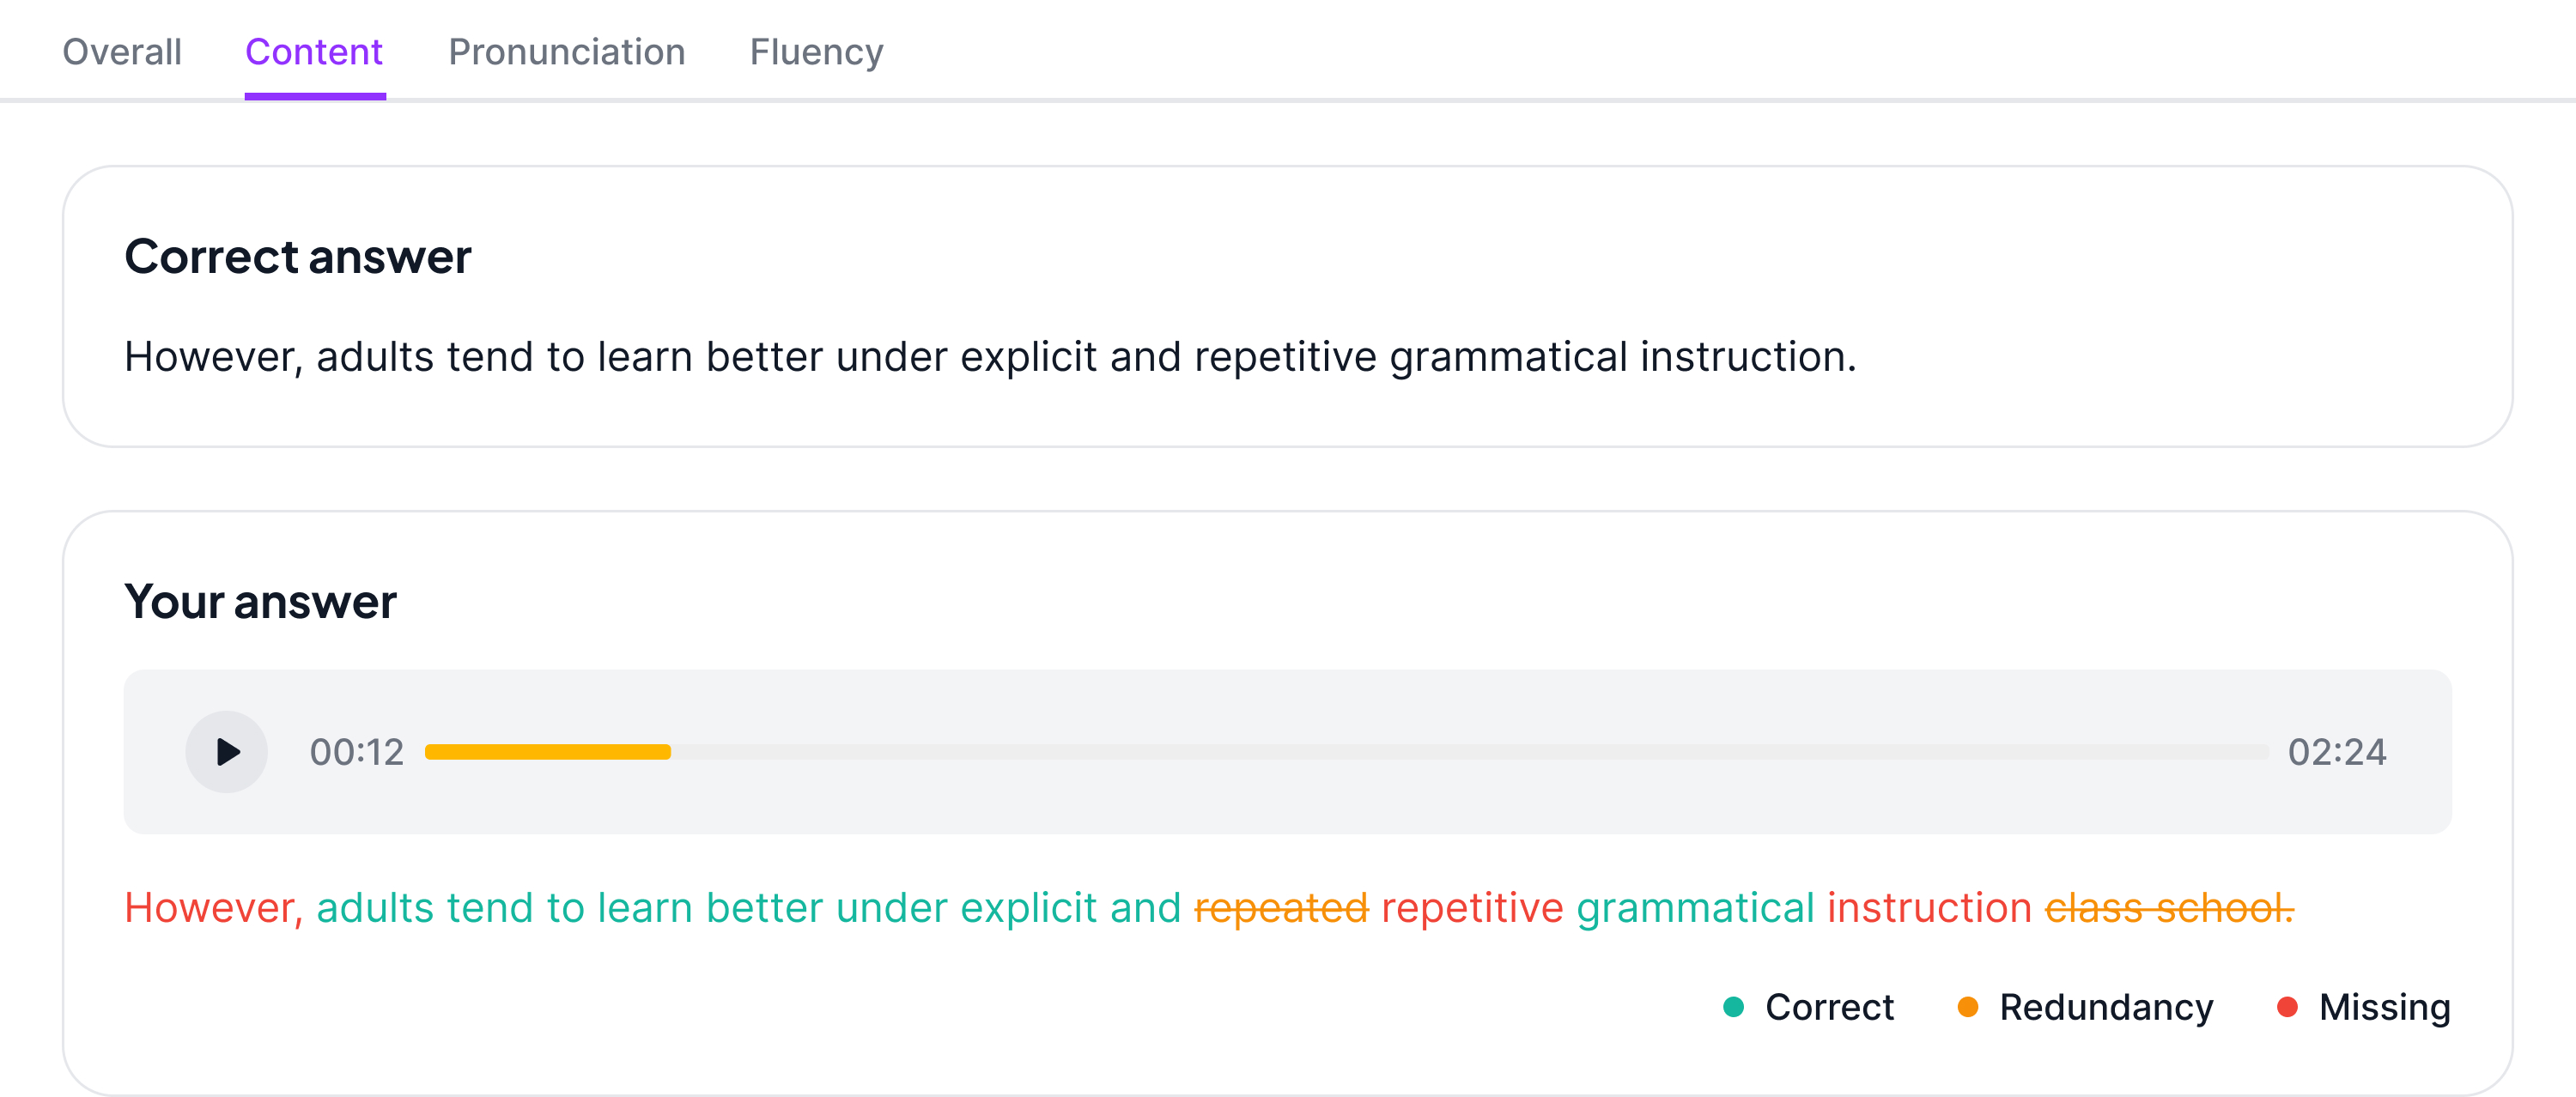Click the struck-through words class school
Screen dimensions: 2576x1097
(x=2169, y=909)
